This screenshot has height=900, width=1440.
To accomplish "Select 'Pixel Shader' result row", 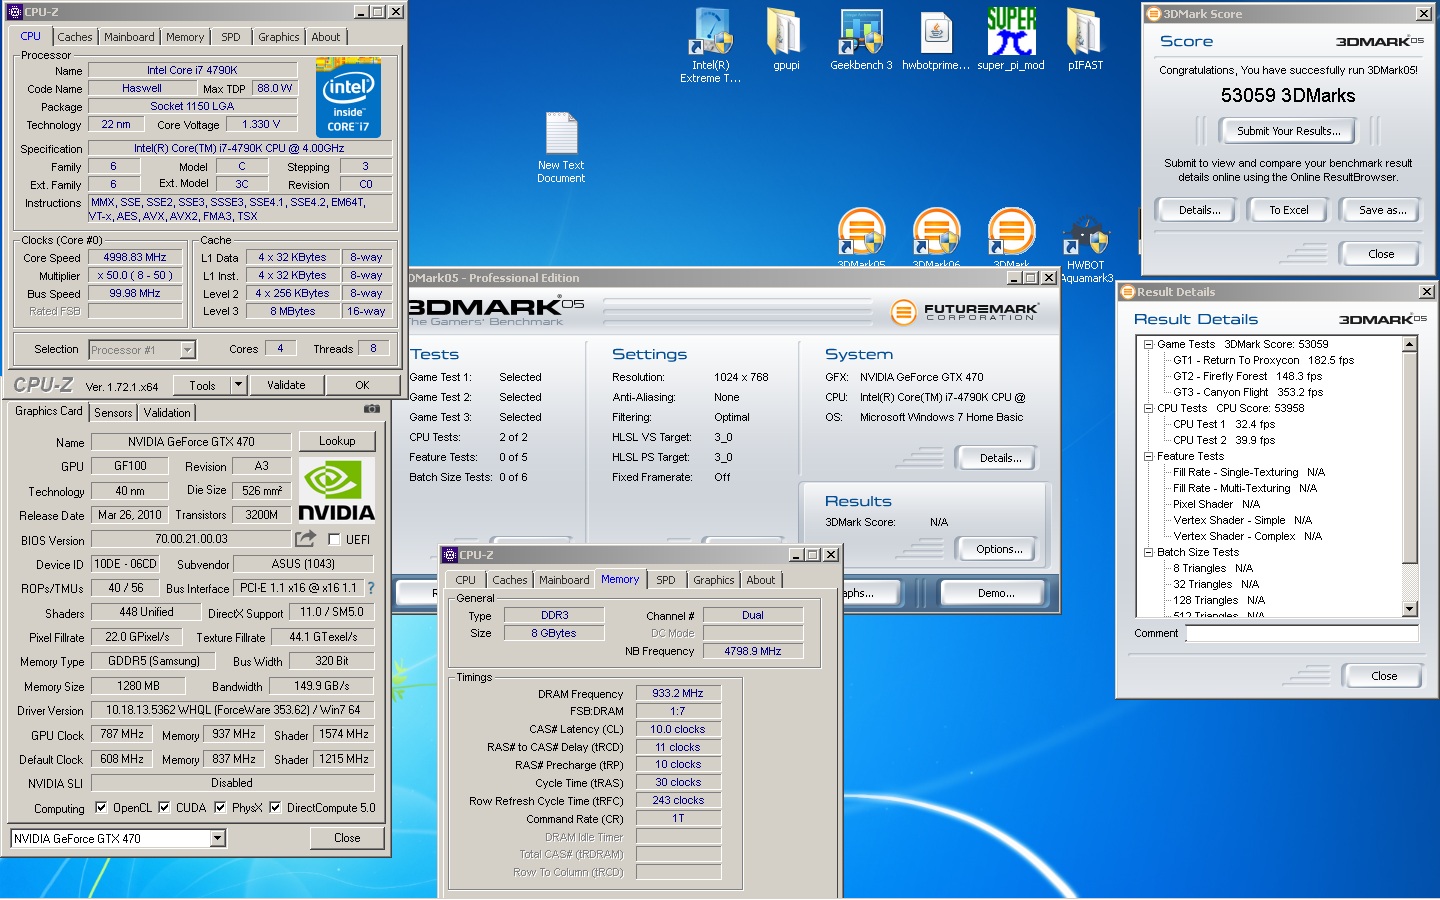I will click(1216, 504).
